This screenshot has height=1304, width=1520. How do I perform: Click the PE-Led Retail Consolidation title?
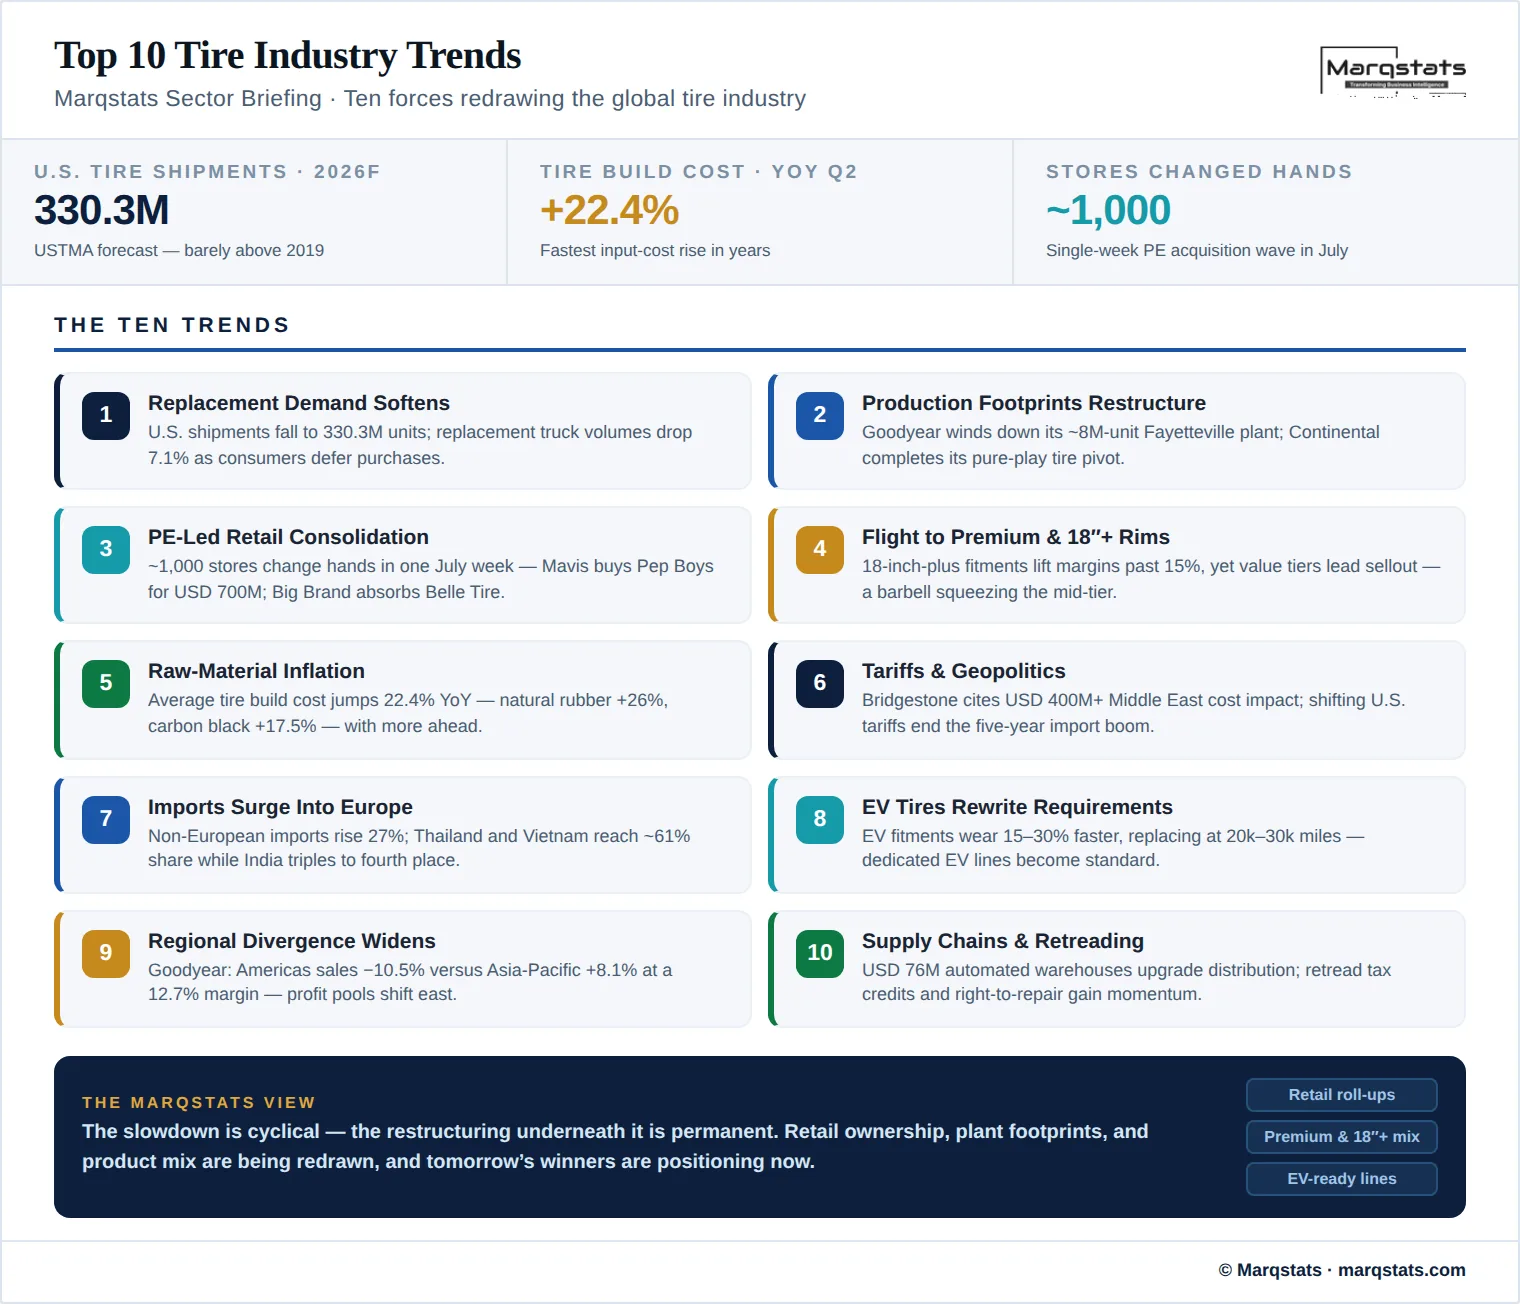(x=288, y=537)
